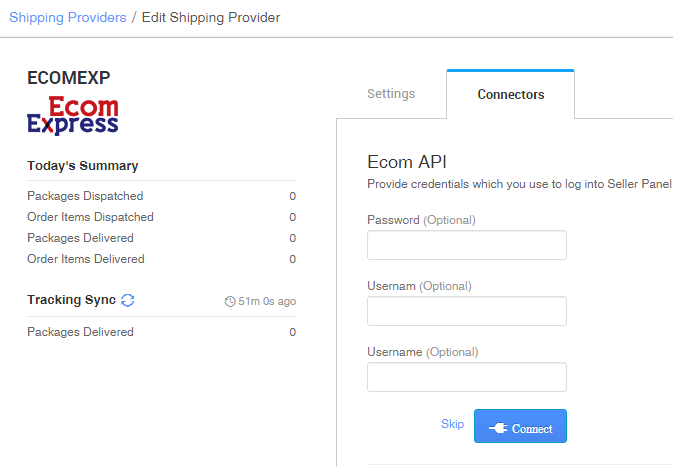The height and width of the screenshot is (467, 673).
Task: Click the plug icon on Connect button
Action: pos(497,428)
